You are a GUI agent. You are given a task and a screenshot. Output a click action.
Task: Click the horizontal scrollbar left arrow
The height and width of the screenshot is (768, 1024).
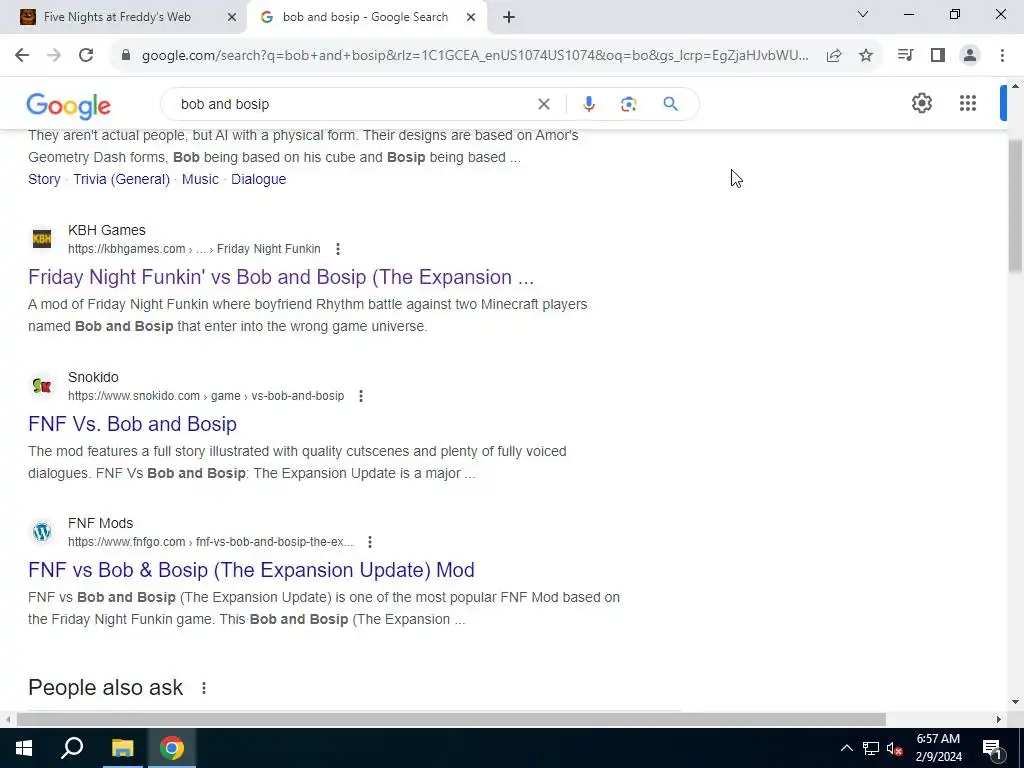[8, 720]
